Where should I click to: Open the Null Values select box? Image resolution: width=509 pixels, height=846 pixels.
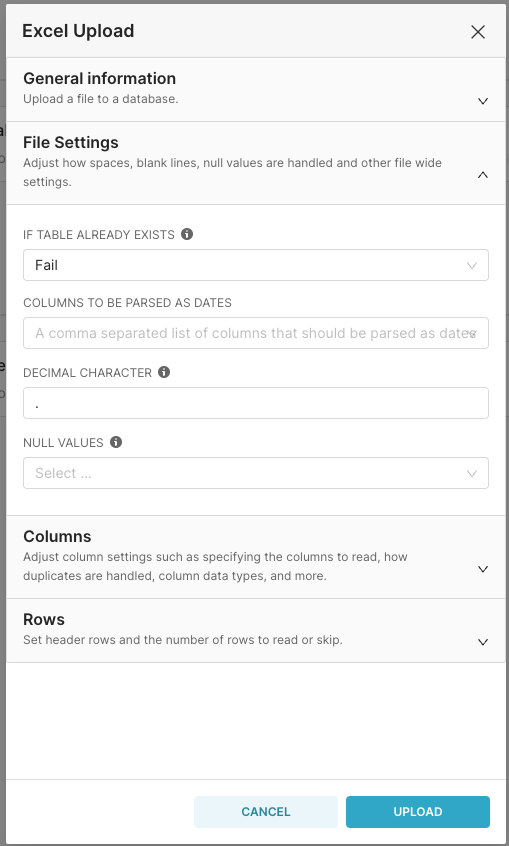pyautogui.click(x=256, y=473)
